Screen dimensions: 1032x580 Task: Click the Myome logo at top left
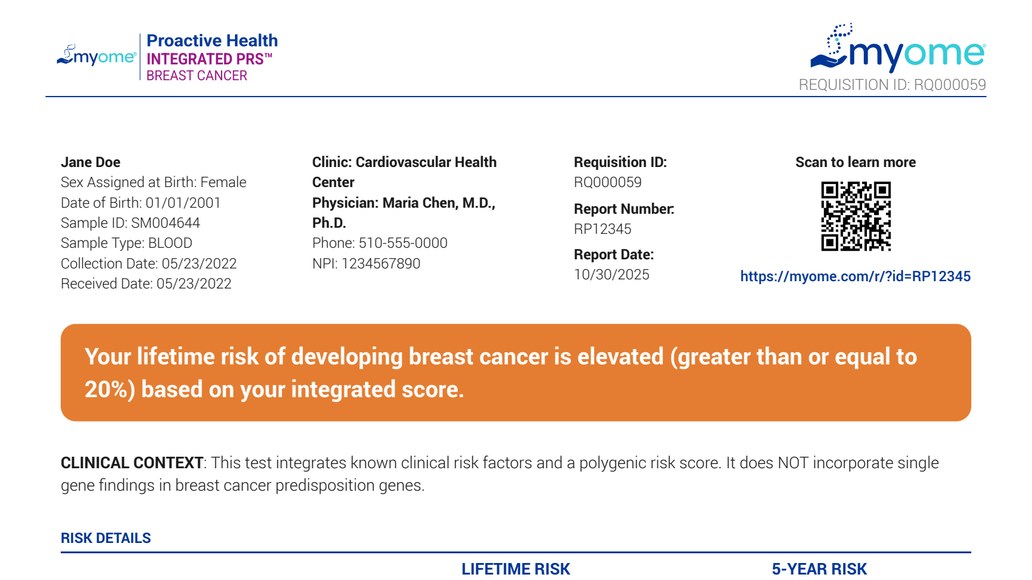96,57
